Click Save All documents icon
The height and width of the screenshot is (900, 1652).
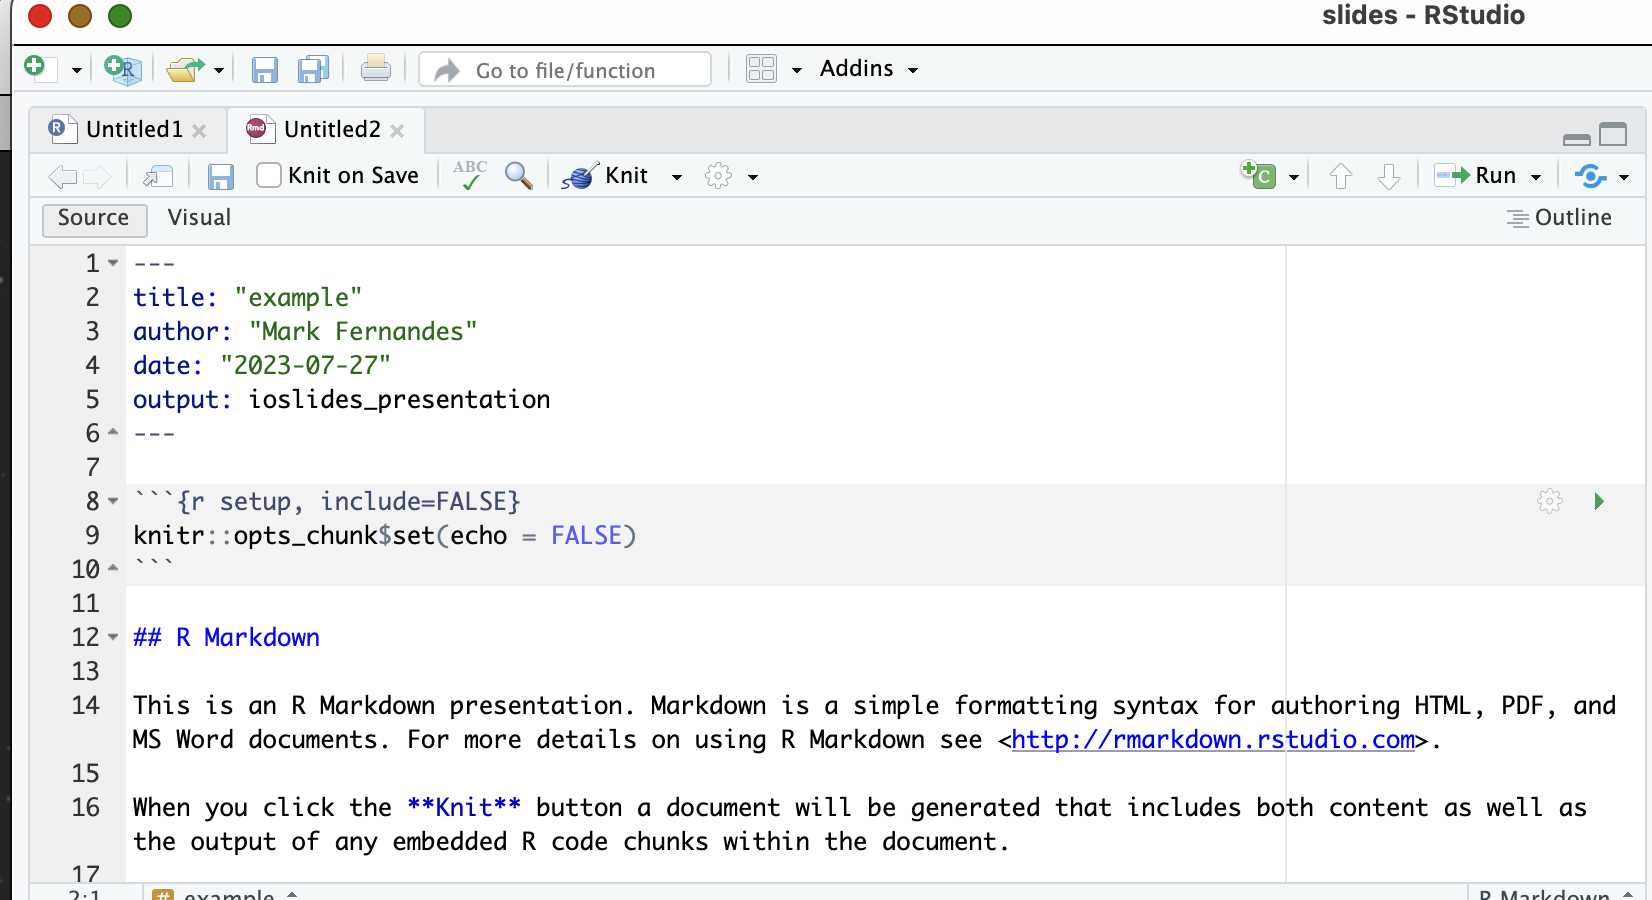point(314,69)
